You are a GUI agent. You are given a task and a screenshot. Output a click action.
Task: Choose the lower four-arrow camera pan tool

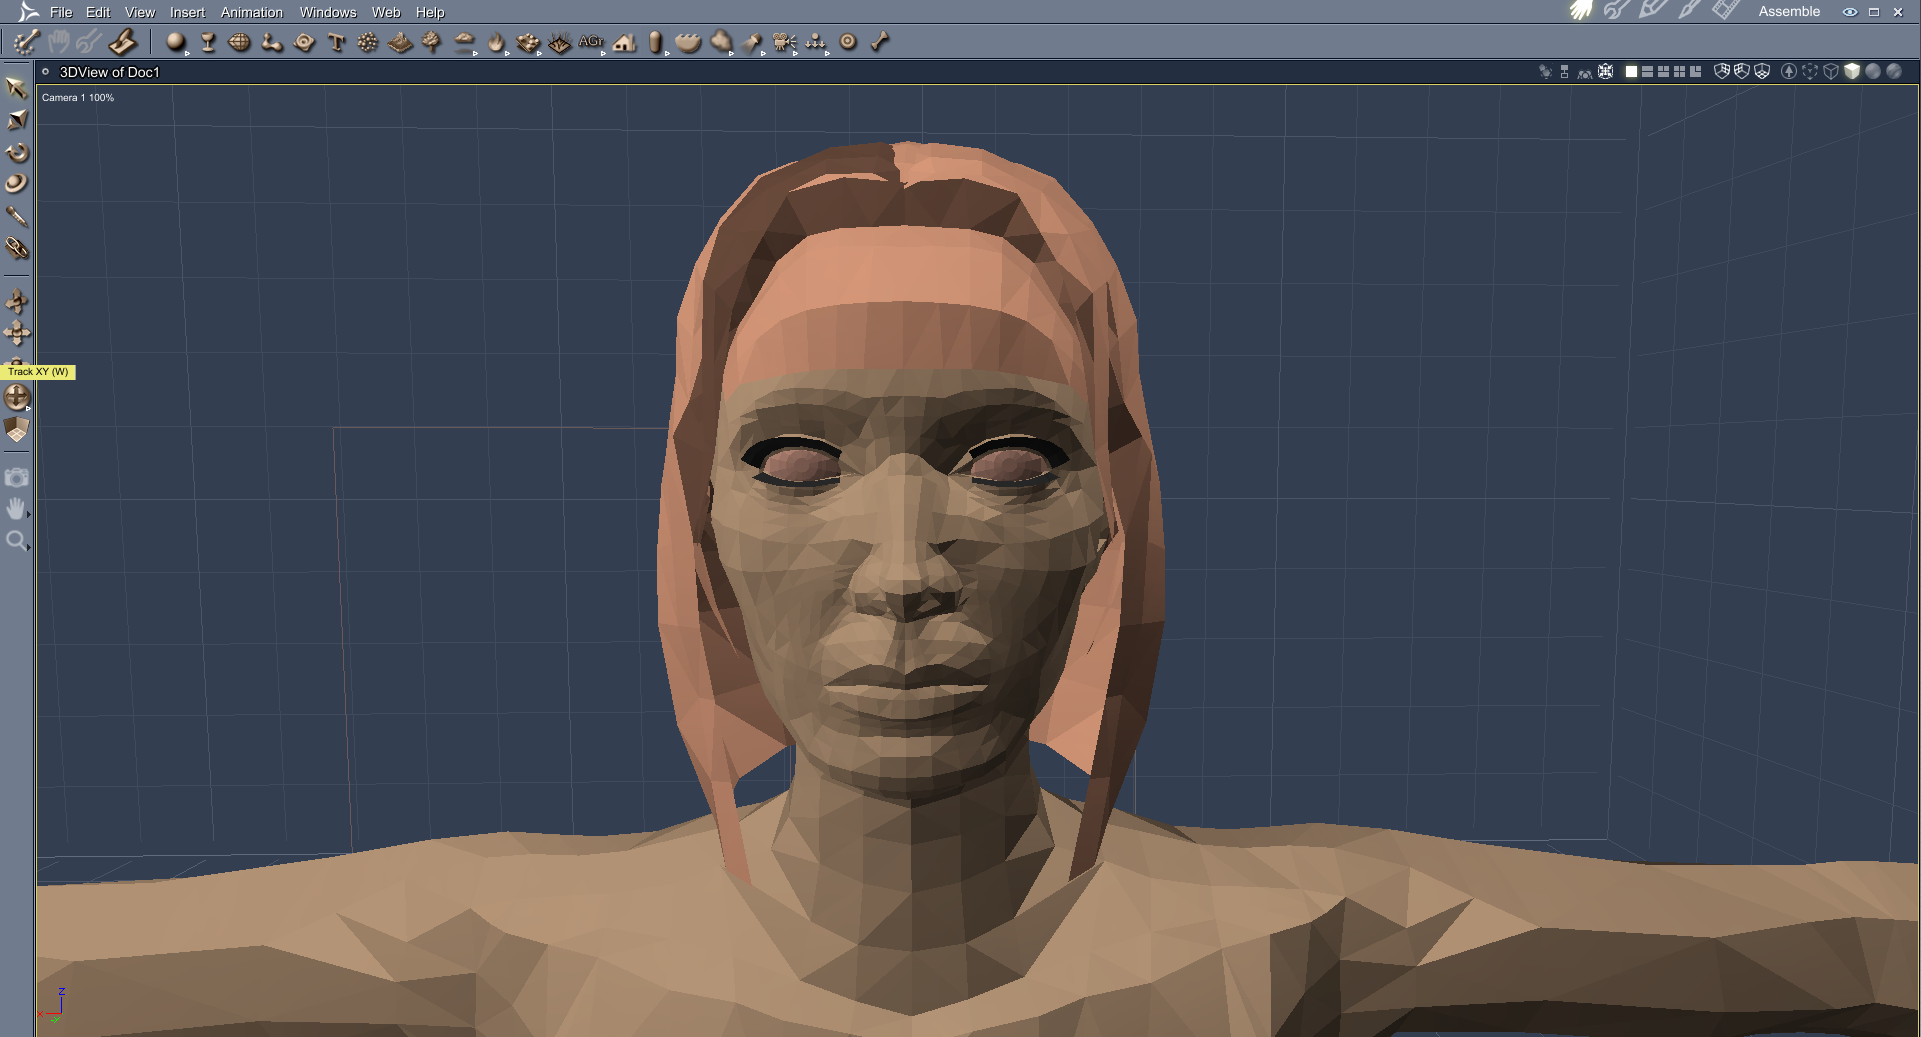pyautogui.click(x=17, y=333)
